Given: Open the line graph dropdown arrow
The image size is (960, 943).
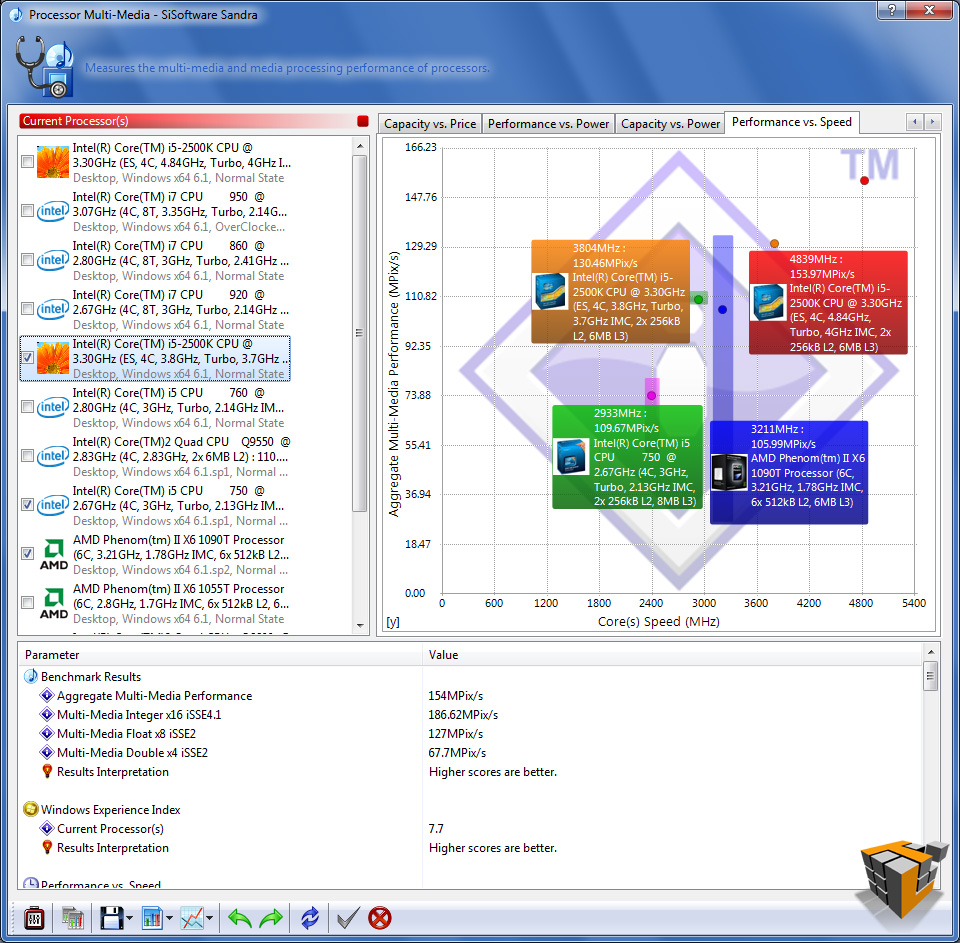Looking at the screenshot, I should coord(209,919).
